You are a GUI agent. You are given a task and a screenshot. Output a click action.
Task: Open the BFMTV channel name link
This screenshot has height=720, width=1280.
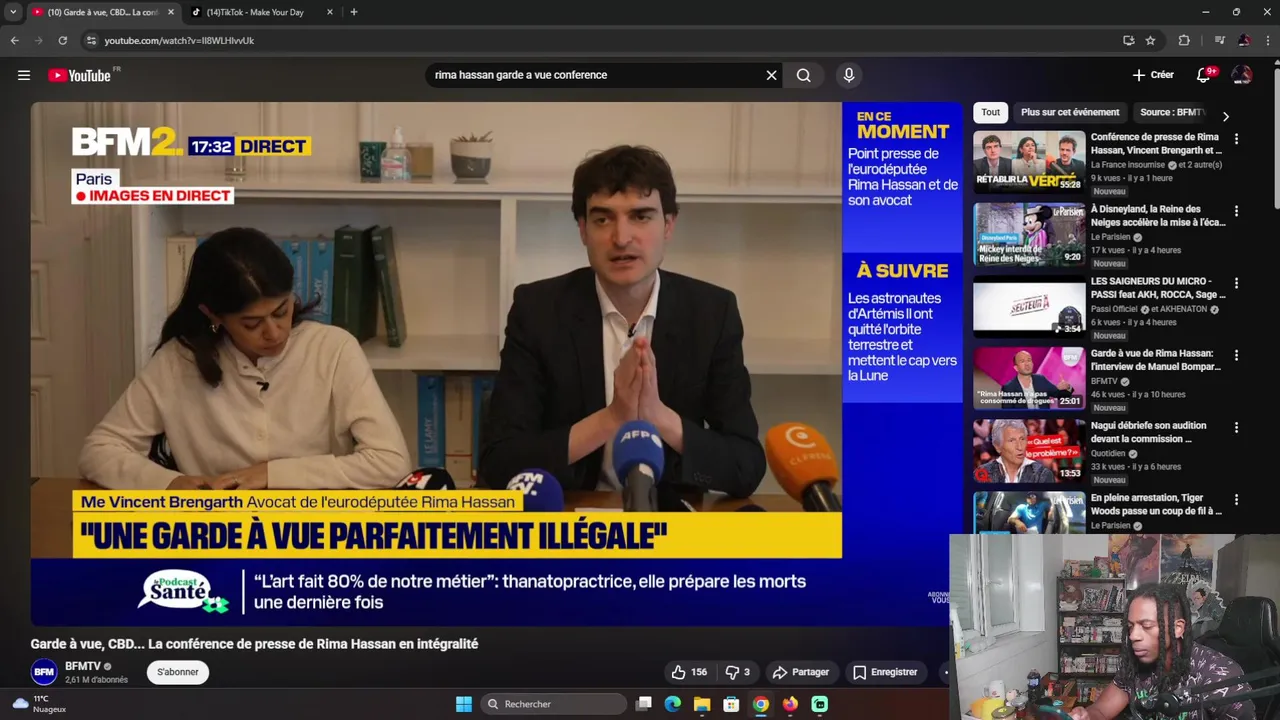point(83,666)
